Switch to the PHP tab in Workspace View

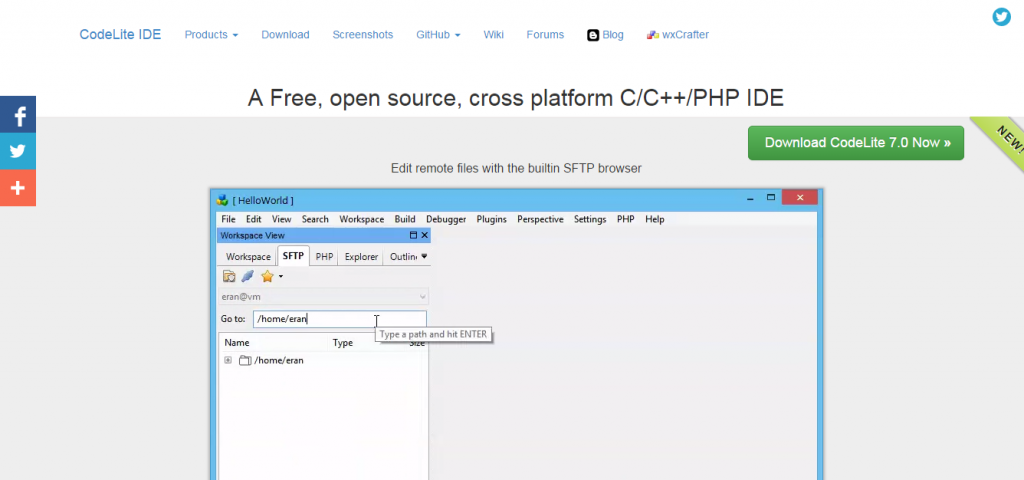[325, 257]
